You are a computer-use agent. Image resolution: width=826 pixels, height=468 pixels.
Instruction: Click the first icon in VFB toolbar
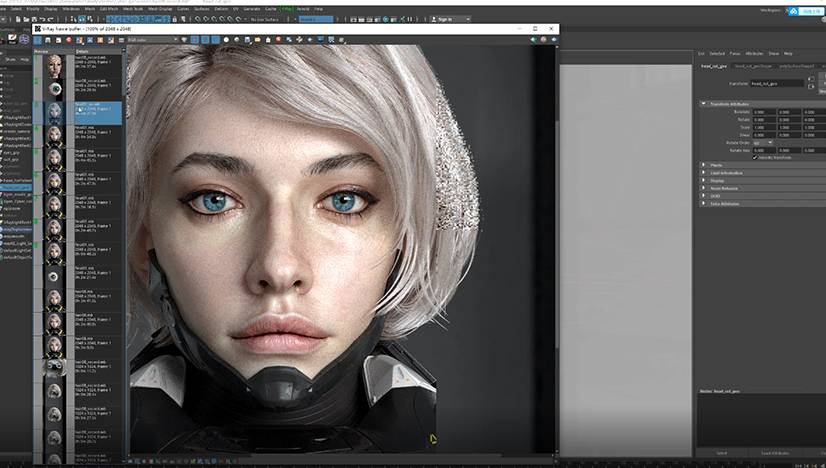[x=37, y=40]
